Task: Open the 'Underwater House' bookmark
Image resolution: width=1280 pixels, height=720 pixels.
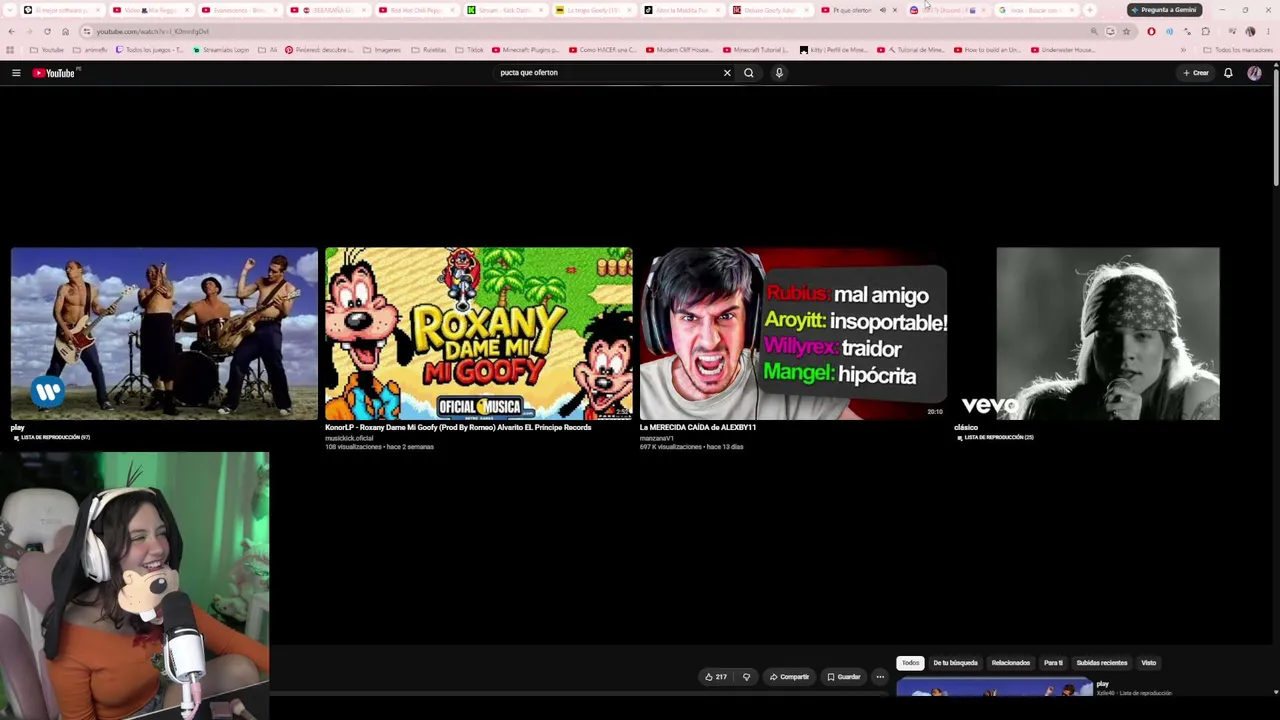Action: coord(1061,50)
